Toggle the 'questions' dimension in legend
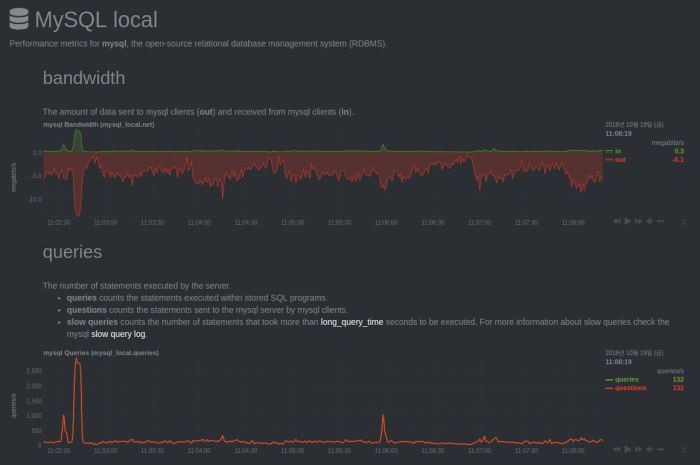The width and height of the screenshot is (700, 465). 630,388
